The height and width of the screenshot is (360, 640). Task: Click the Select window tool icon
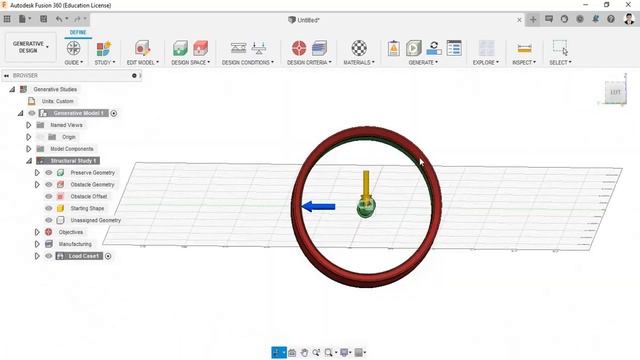[560, 47]
